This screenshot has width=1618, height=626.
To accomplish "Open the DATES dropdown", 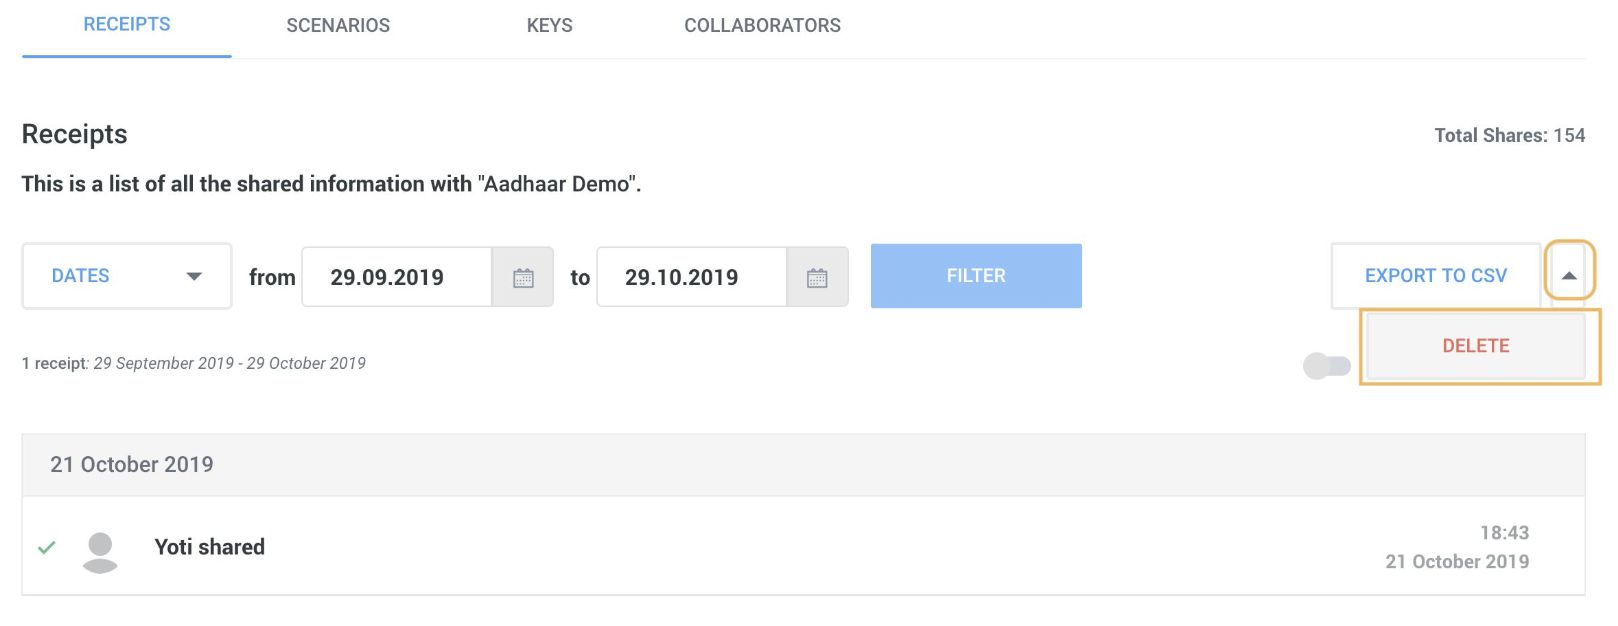I will (x=127, y=276).
